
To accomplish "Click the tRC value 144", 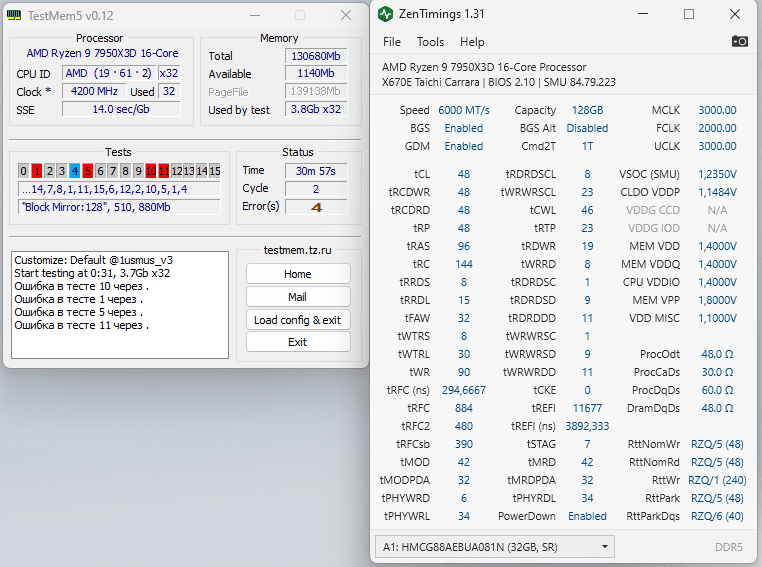I will (x=464, y=264).
